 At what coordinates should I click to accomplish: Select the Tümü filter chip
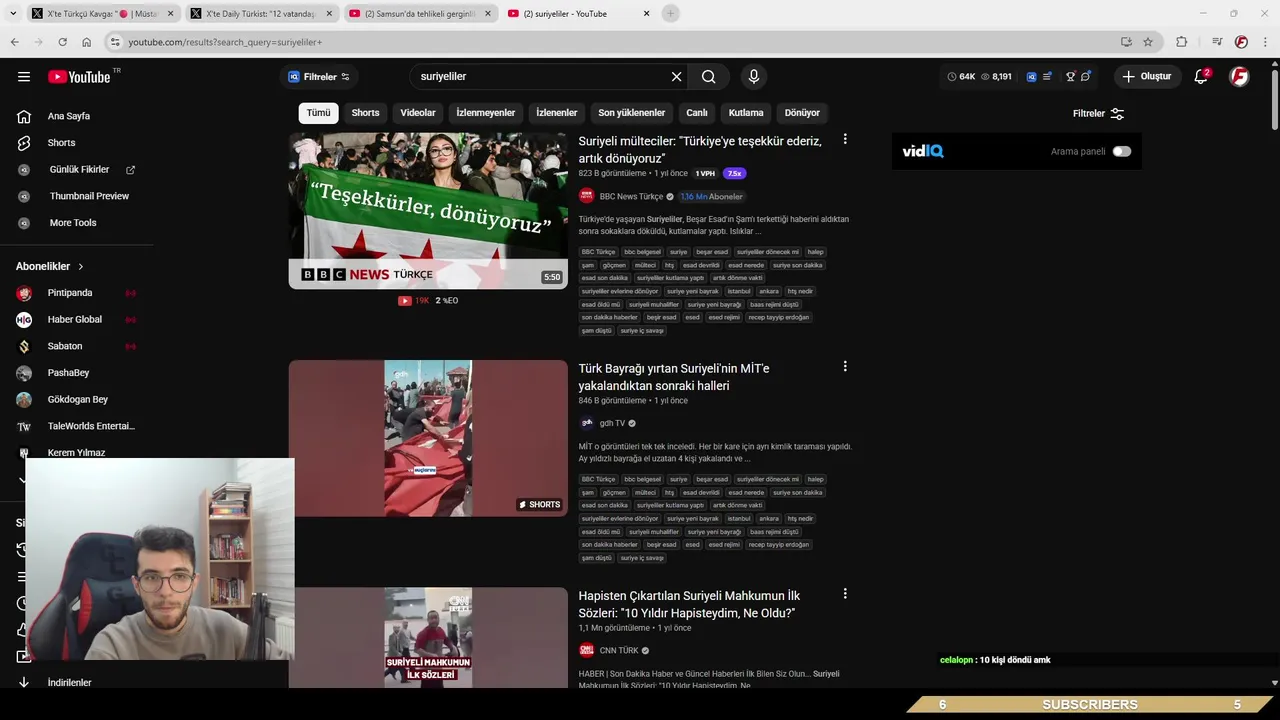(318, 113)
